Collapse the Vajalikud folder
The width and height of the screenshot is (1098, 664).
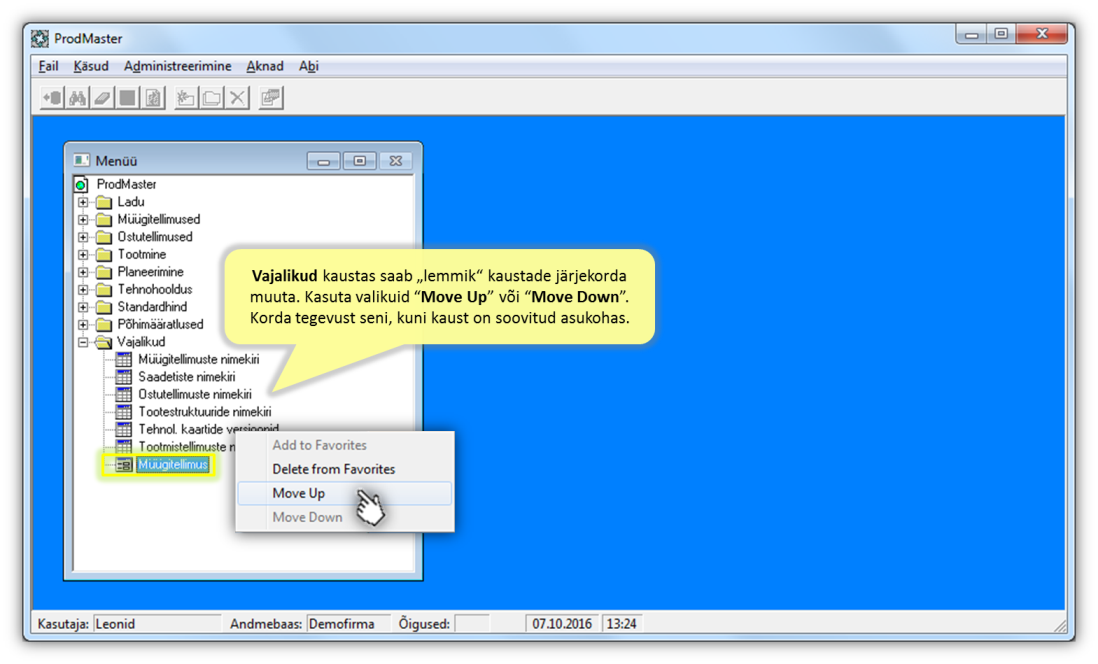pyautogui.click(x=83, y=342)
